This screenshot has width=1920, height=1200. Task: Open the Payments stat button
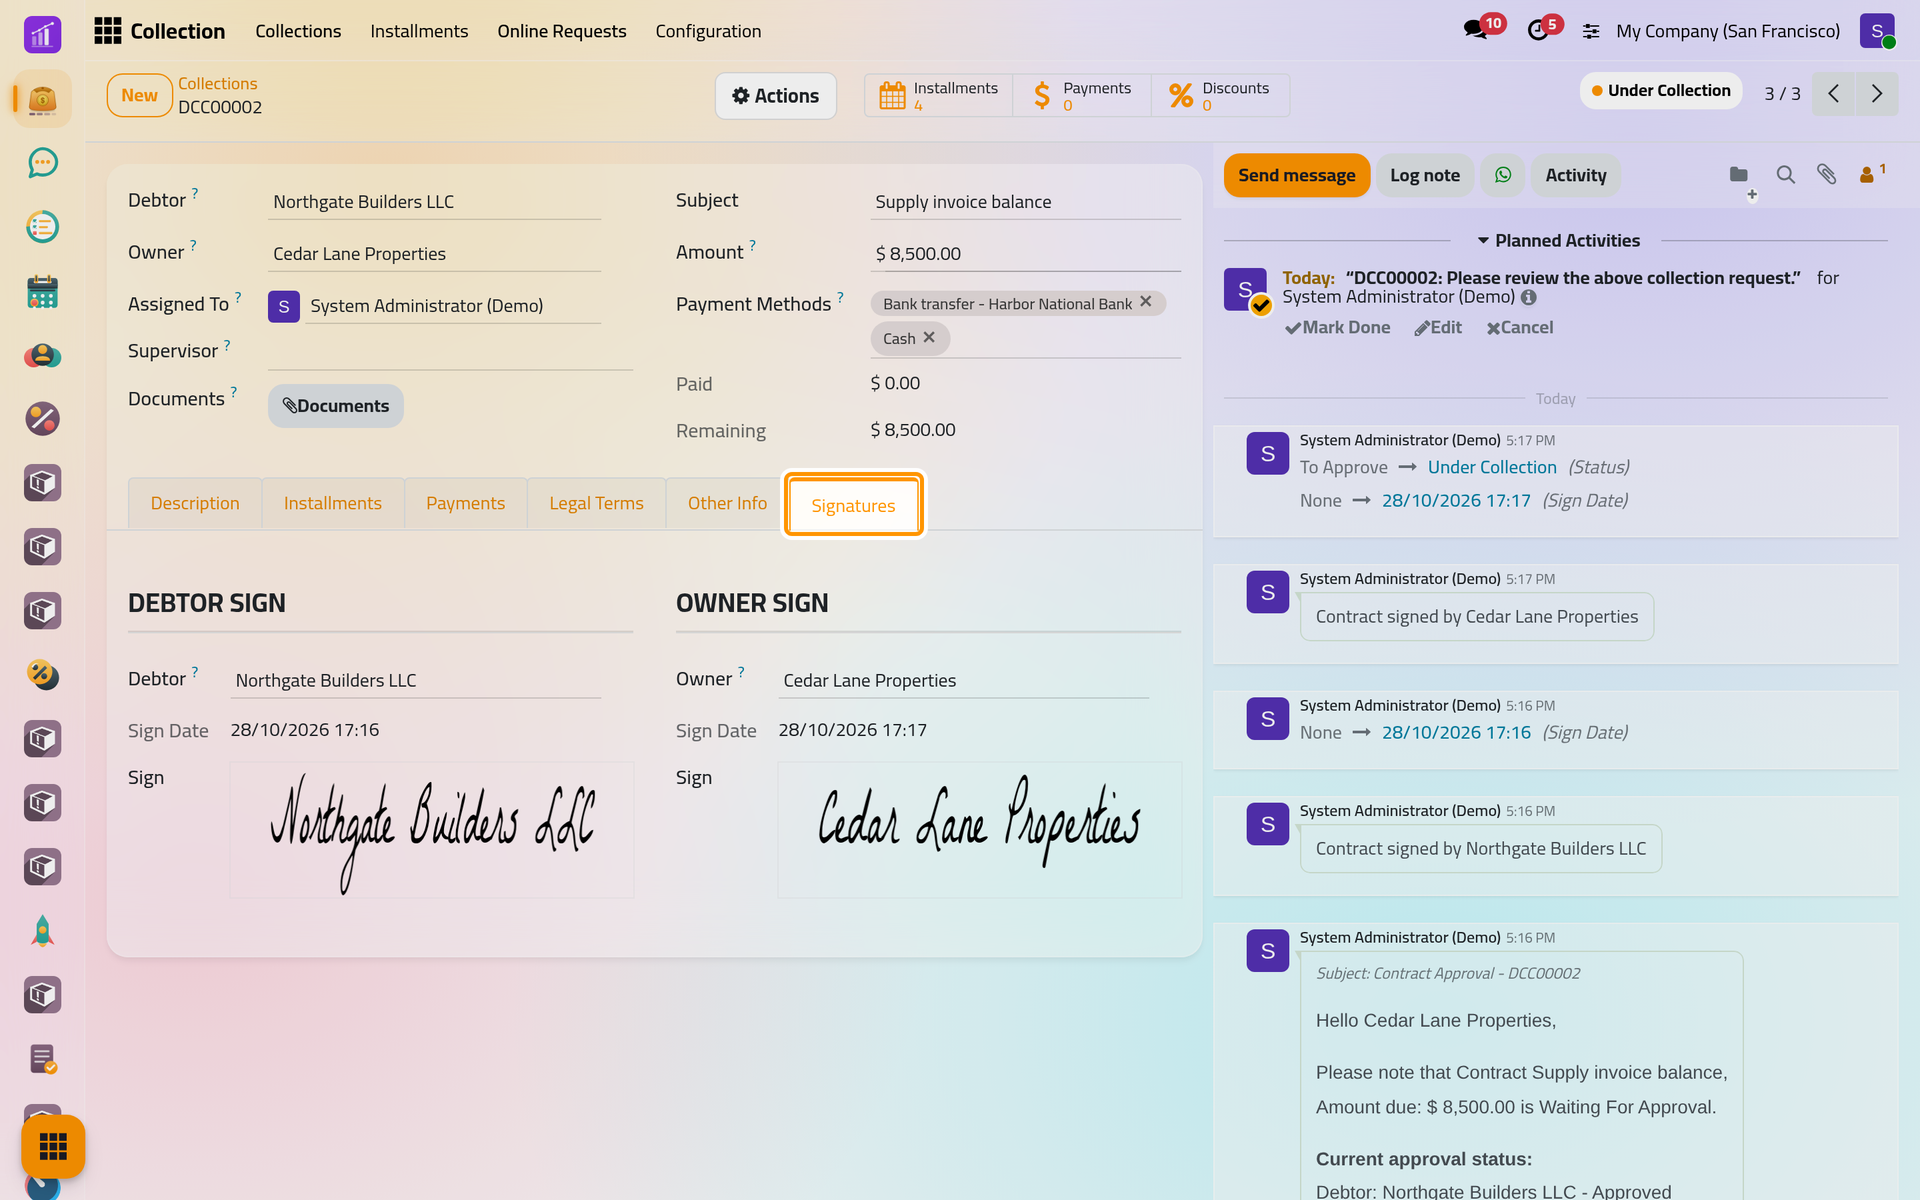(x=1082, y=96)
